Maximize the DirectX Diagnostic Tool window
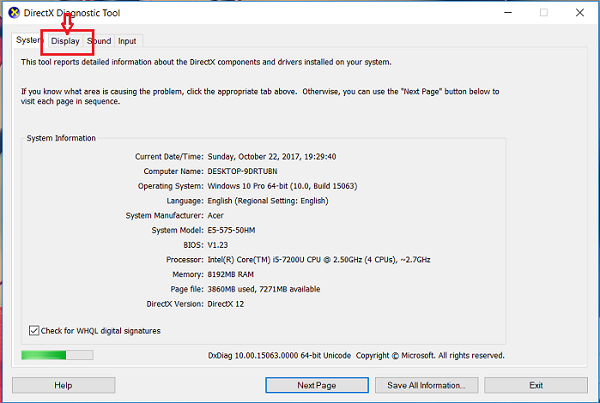 tap(543, 13)
